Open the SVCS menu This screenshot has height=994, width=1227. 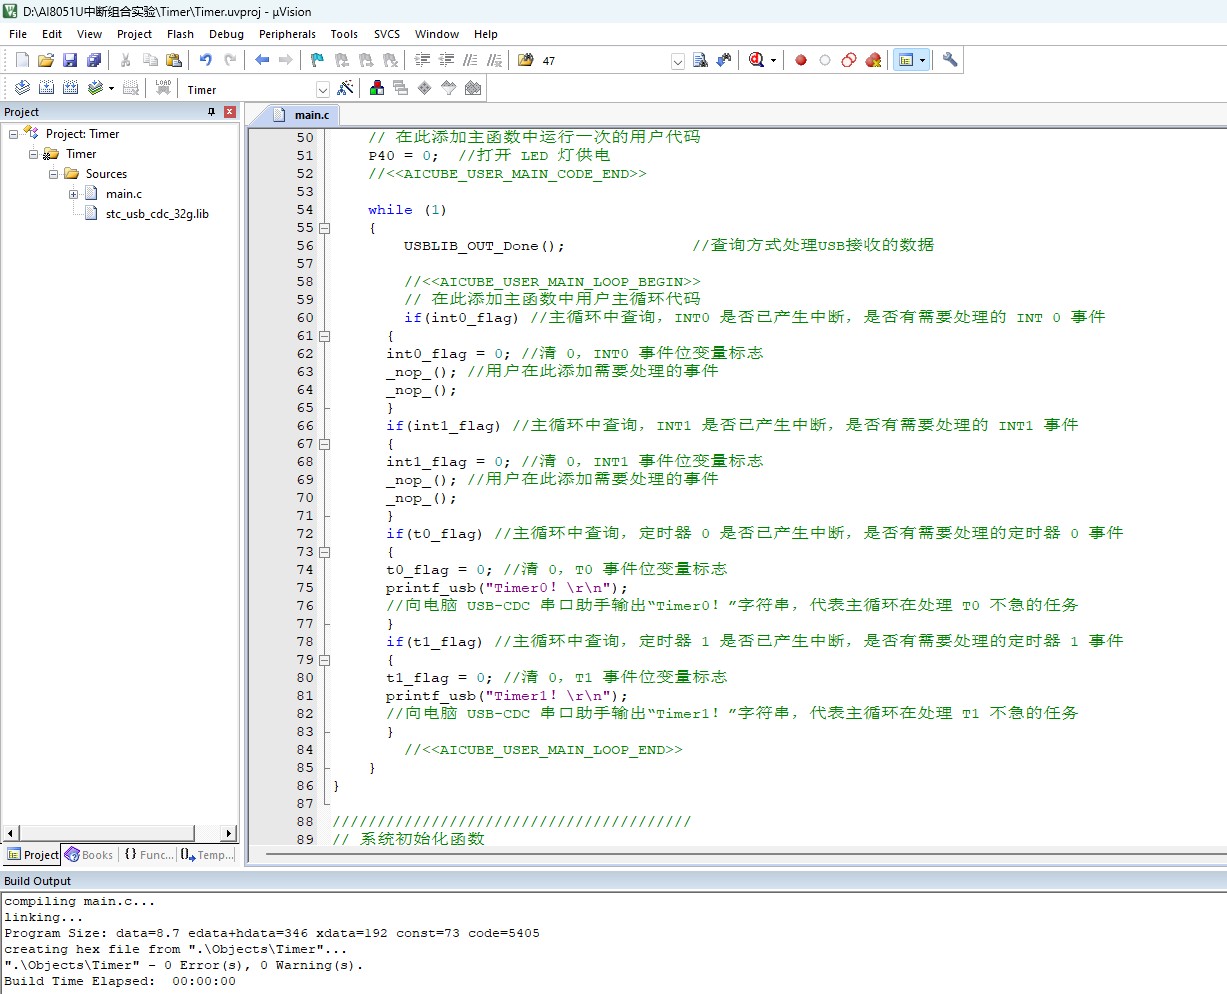(x=387, y=34)
